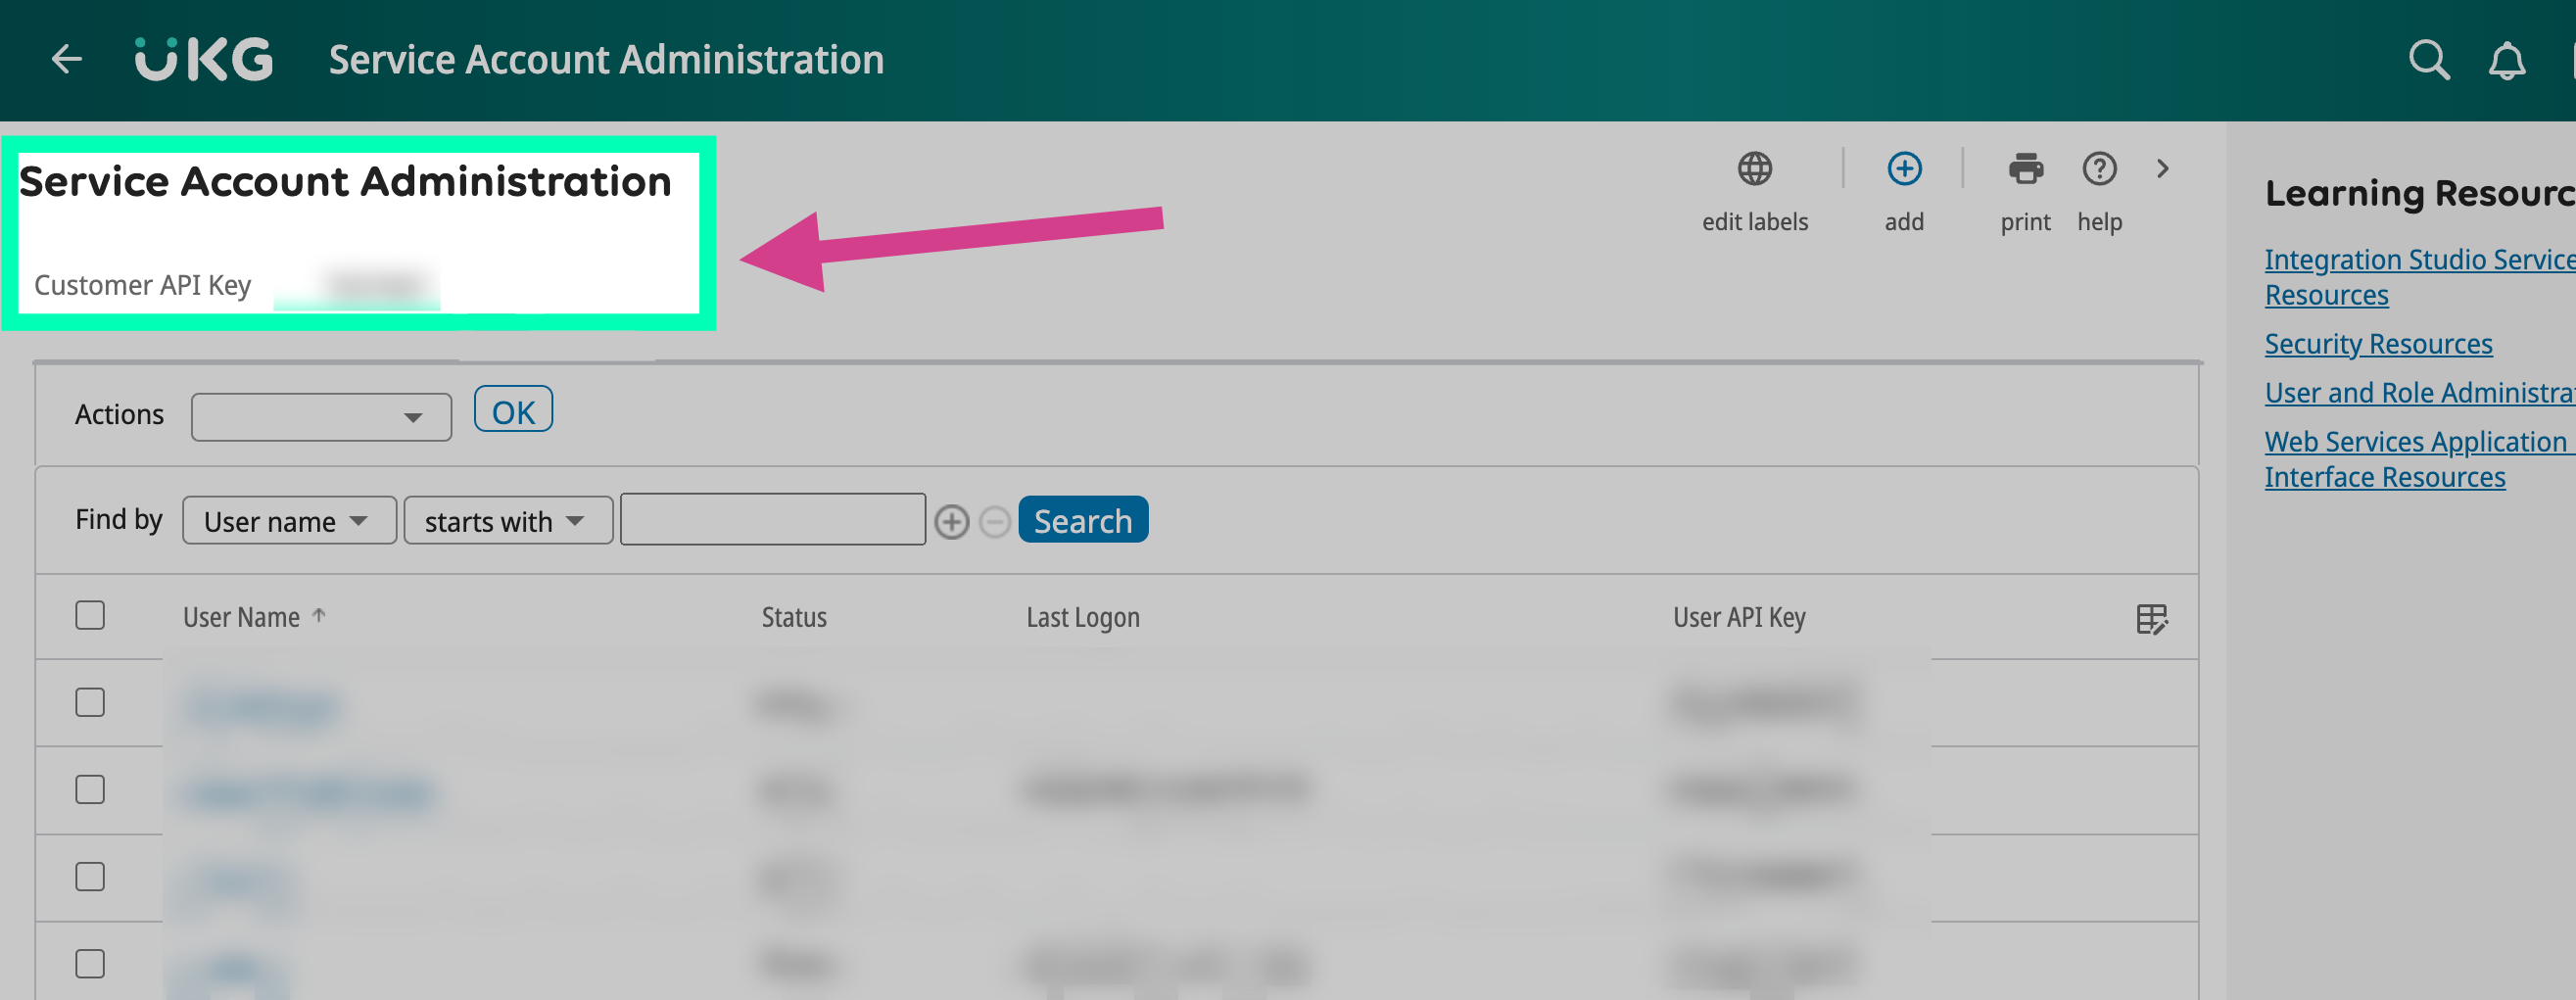Click the OK button
This screenshot has width=2576, height=1000.
513,410
